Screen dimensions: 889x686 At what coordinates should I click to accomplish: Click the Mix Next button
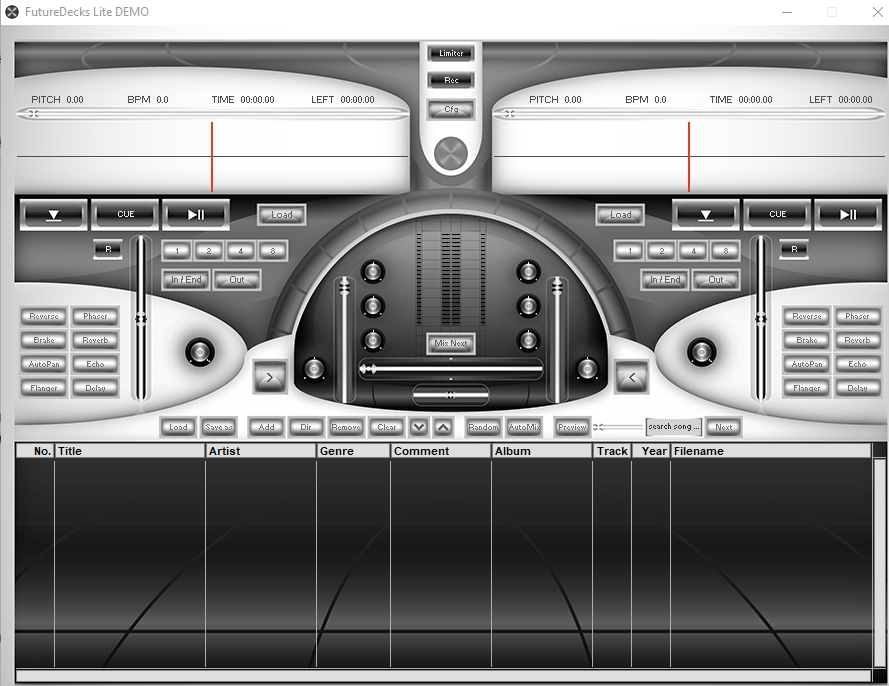tap(450, 343)
